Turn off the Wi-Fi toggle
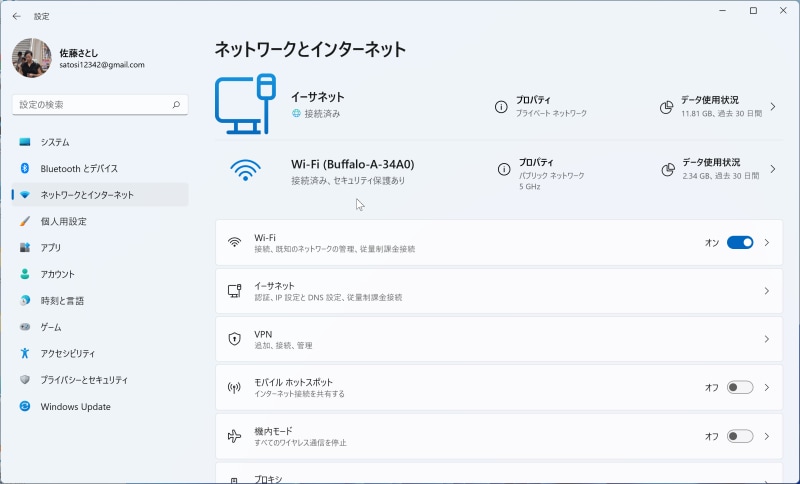Viewport: 800px width, 484px height. coord(739,242)
